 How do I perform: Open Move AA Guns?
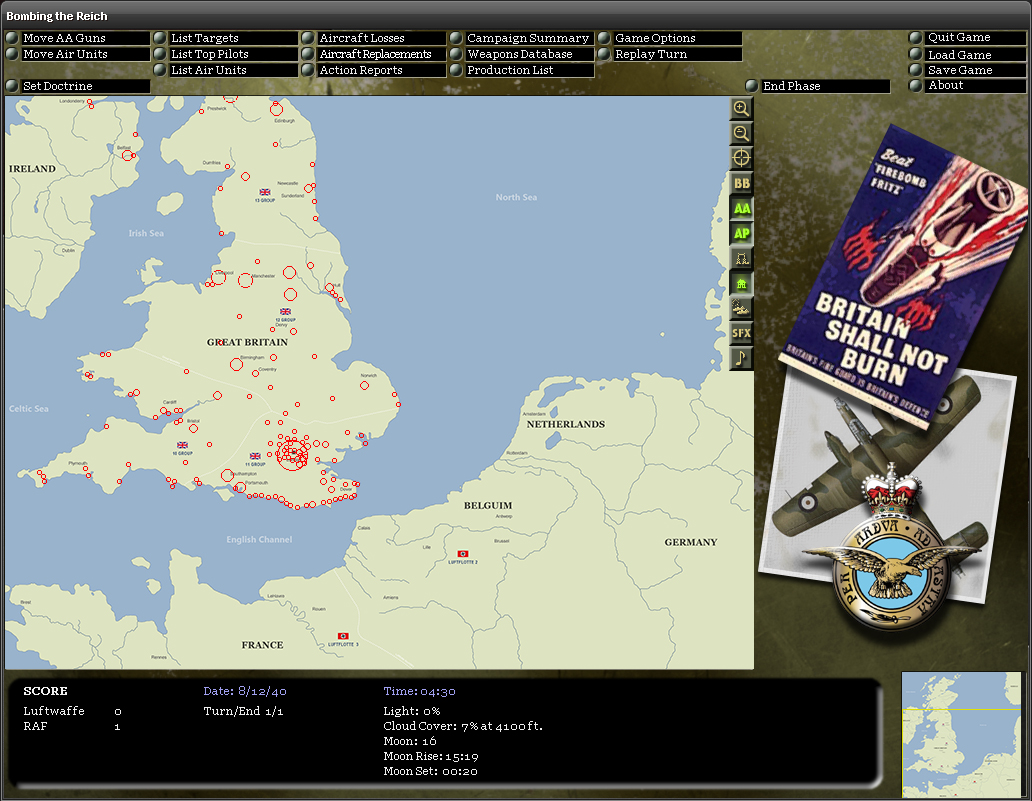tap(78, 38)
